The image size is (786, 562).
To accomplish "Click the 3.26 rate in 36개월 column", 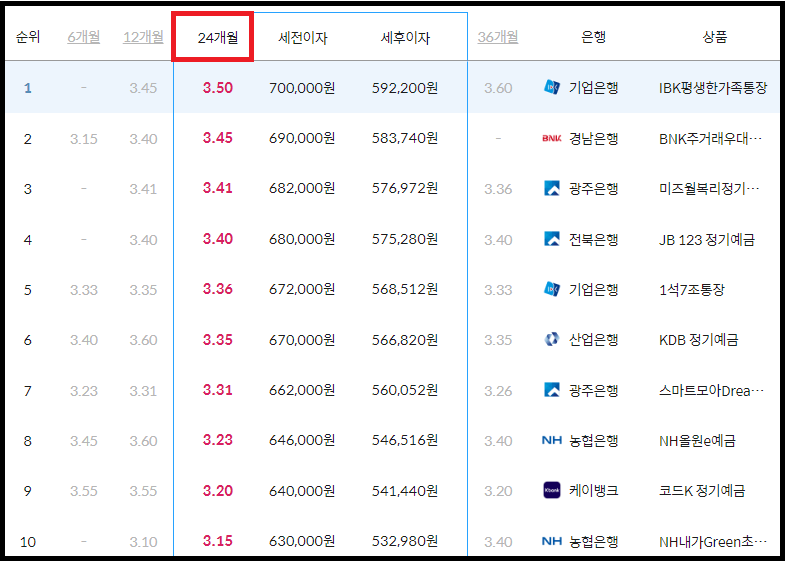I will coord(498,391).
